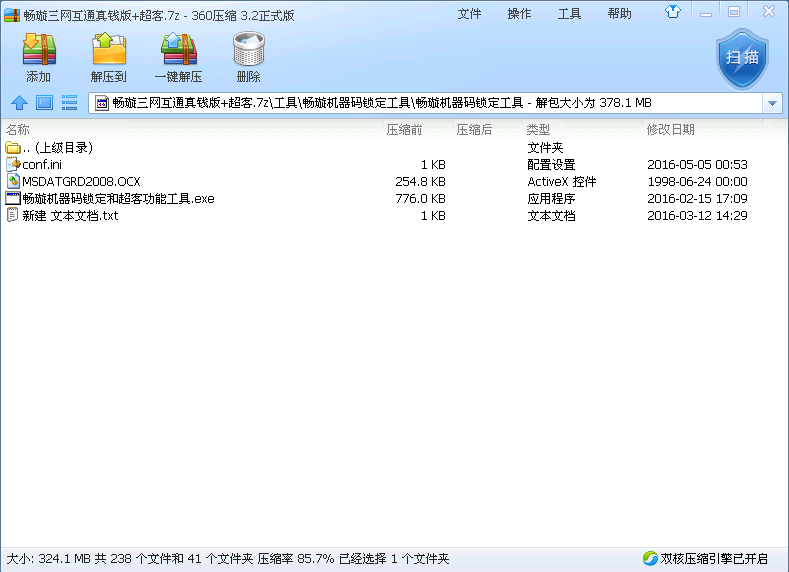Select the MSDATGRD2008.OCX file
The height and width of the screenshot is (572, 789).
pos(81,182)
